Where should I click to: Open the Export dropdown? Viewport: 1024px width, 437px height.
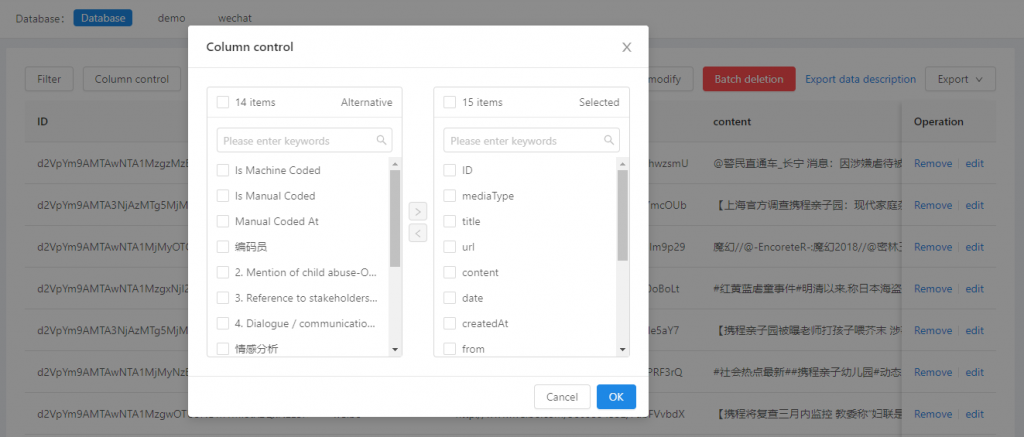tap(960, 79)
